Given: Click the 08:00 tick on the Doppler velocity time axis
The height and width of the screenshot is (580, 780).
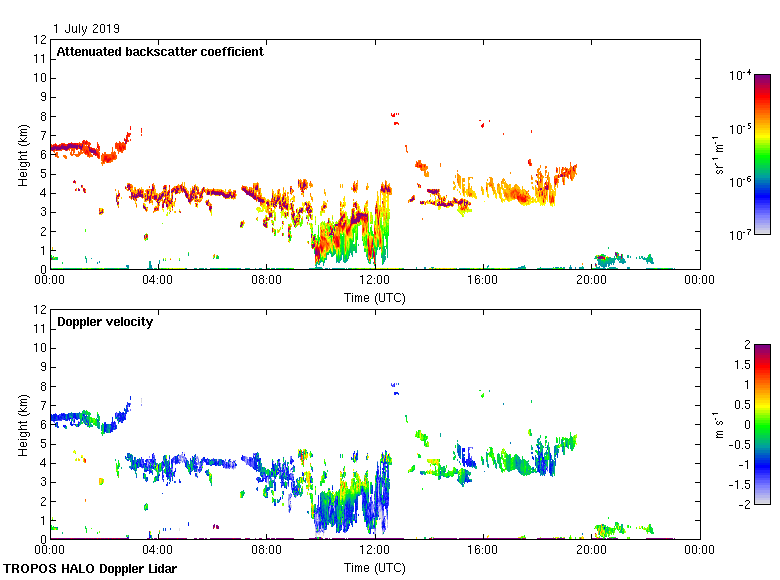Looking at the screenshot, I should tap(266, 551).
